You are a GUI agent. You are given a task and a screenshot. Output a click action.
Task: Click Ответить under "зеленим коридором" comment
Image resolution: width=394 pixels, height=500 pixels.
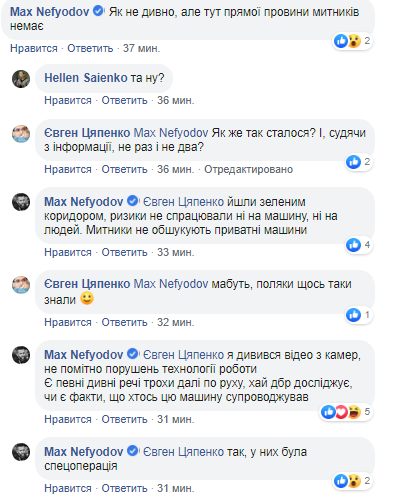coord(124,252)
